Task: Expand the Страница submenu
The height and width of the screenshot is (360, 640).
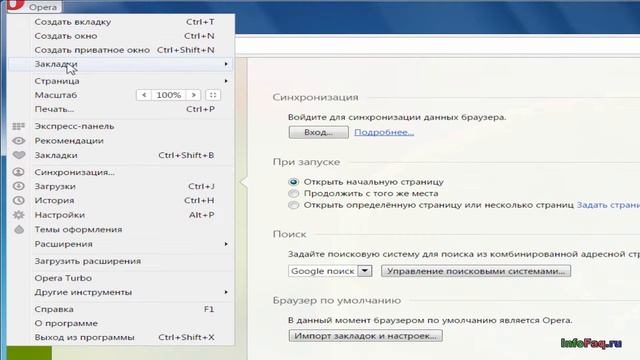Action: click(121, 81)
